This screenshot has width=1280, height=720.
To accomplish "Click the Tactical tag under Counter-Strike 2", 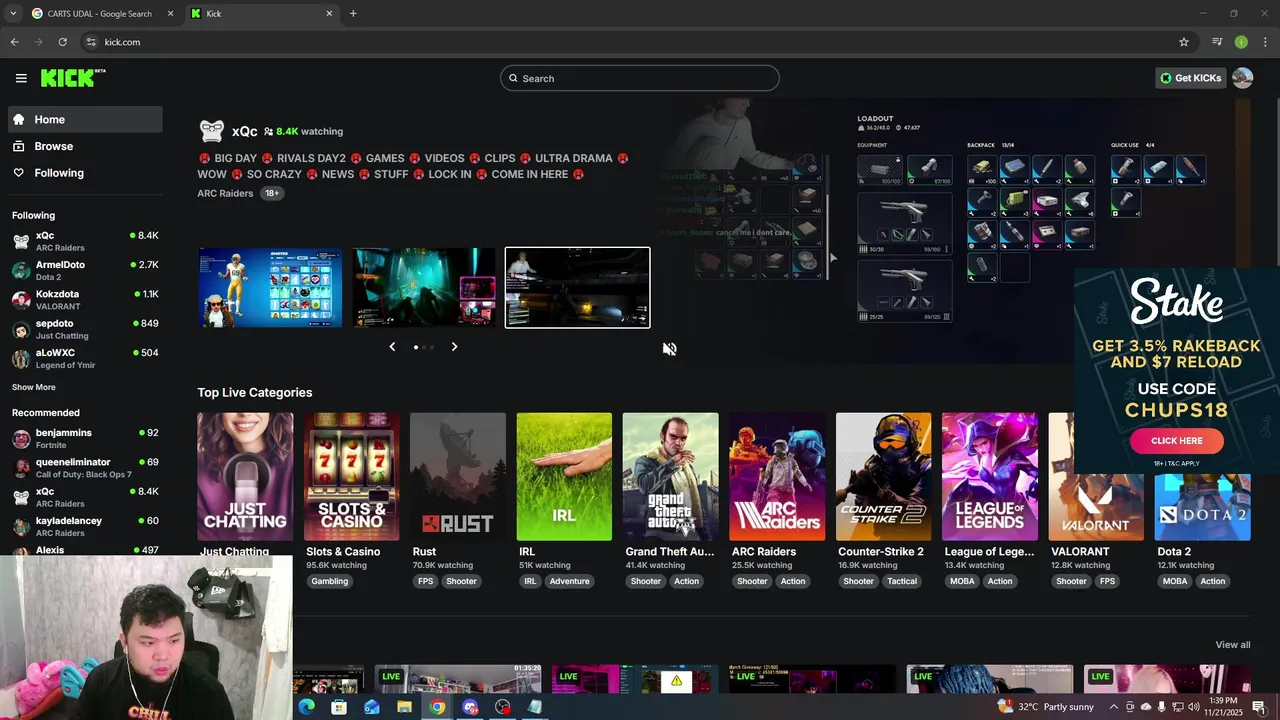I will click(x=902, y=581).
